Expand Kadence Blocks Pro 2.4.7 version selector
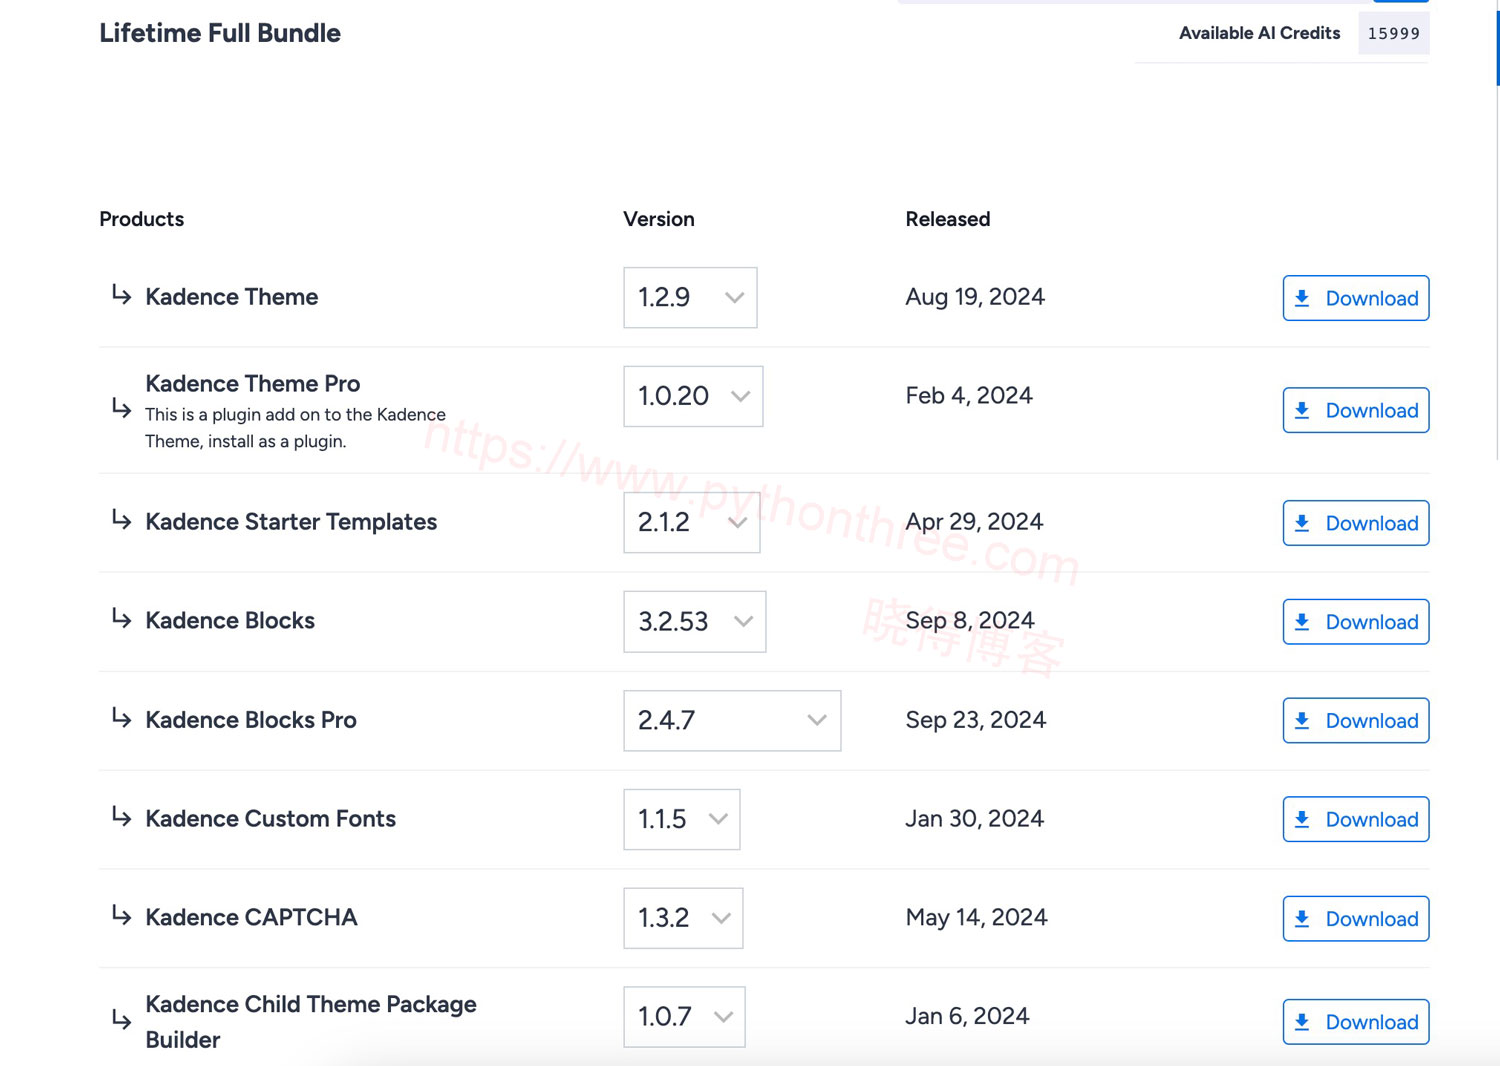Image resolution: width=1500 pixels, height=1066 pixels. click(732, 720)
